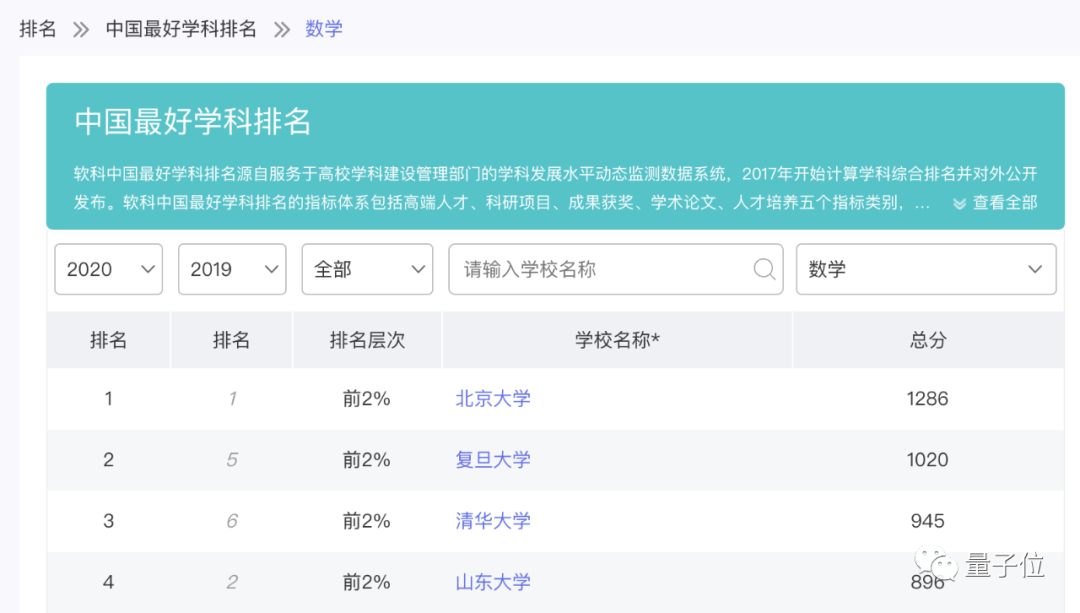Viewport: 1080px width, 613px height.
Task: Open the 2020 year dropdown
Action: (x=108, y=269)
